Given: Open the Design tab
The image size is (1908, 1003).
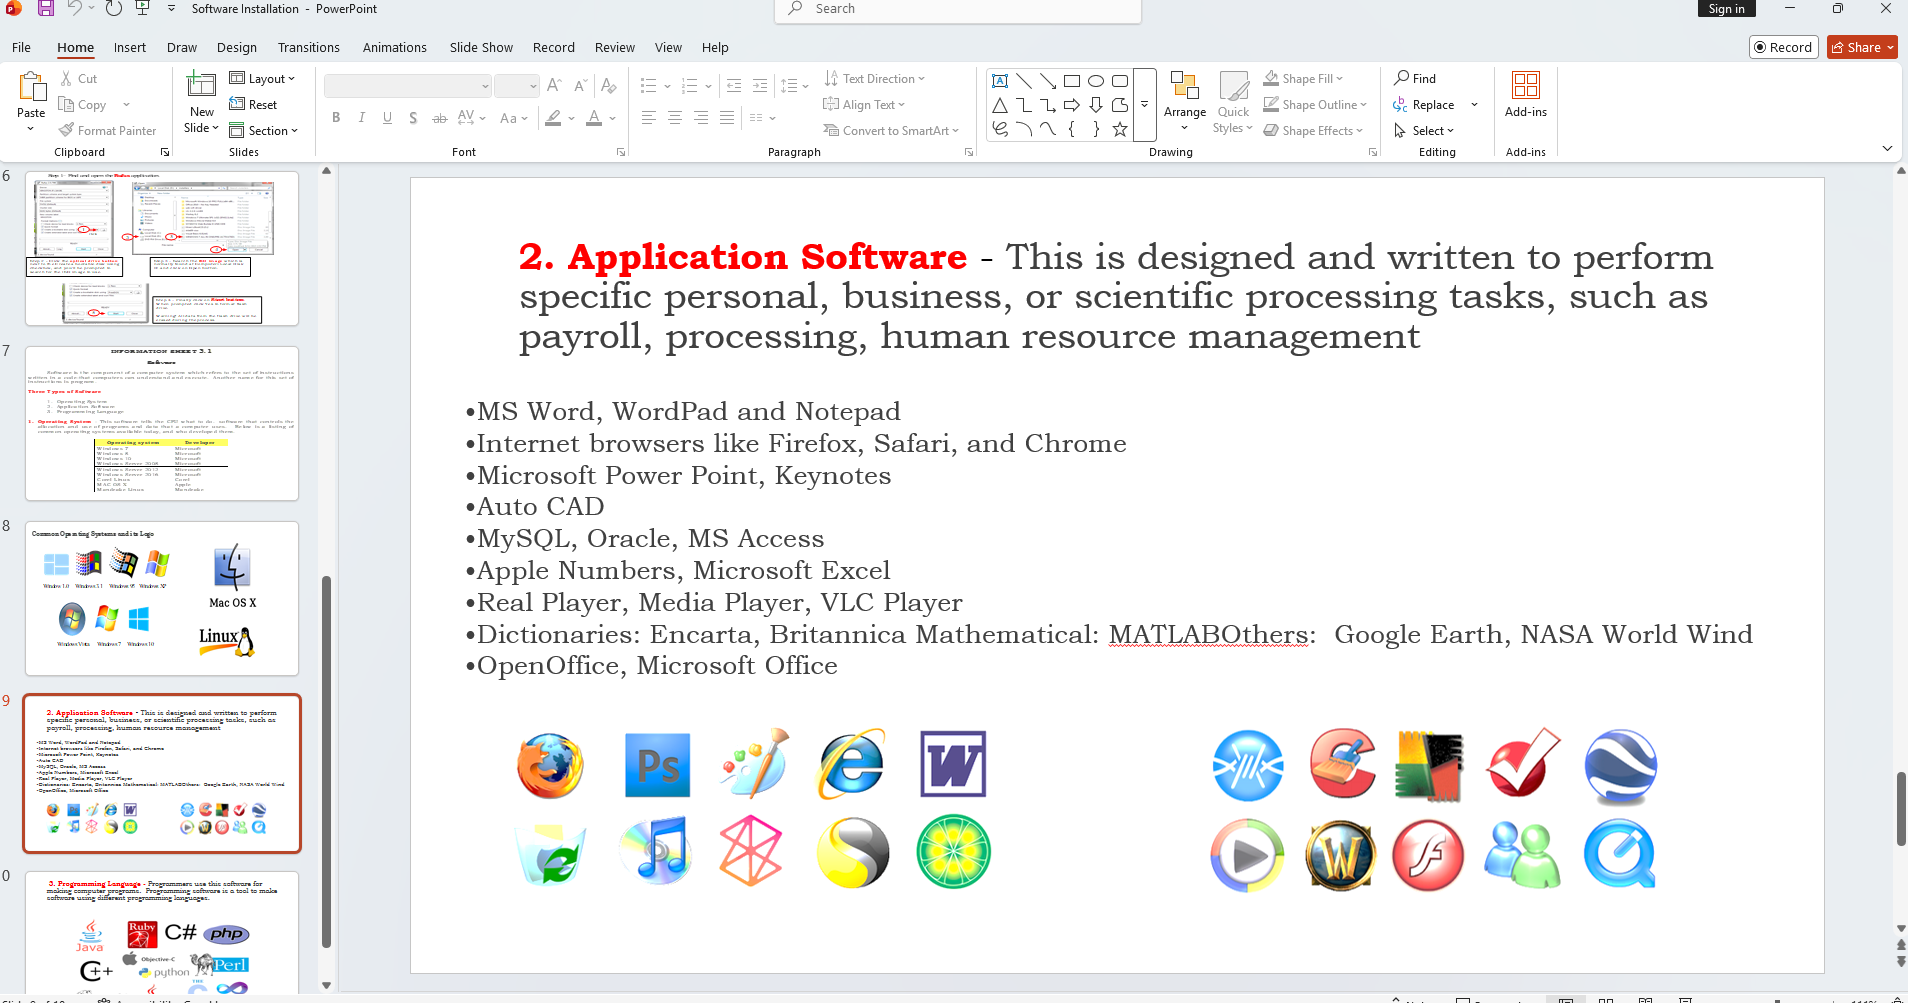Looking at the screenshot, I should point(237,47).
